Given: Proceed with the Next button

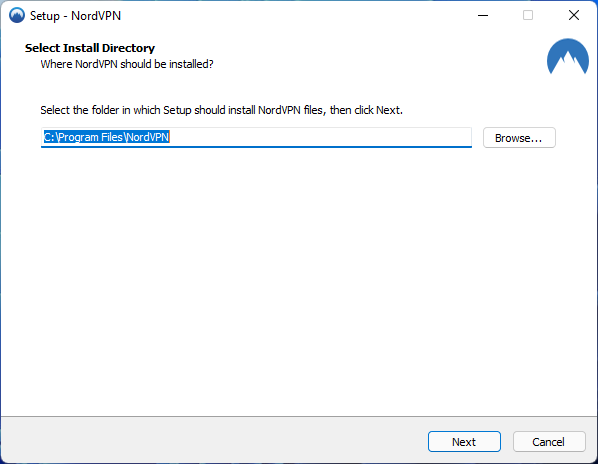Looking at the screenshot, I should pos(464,442).
